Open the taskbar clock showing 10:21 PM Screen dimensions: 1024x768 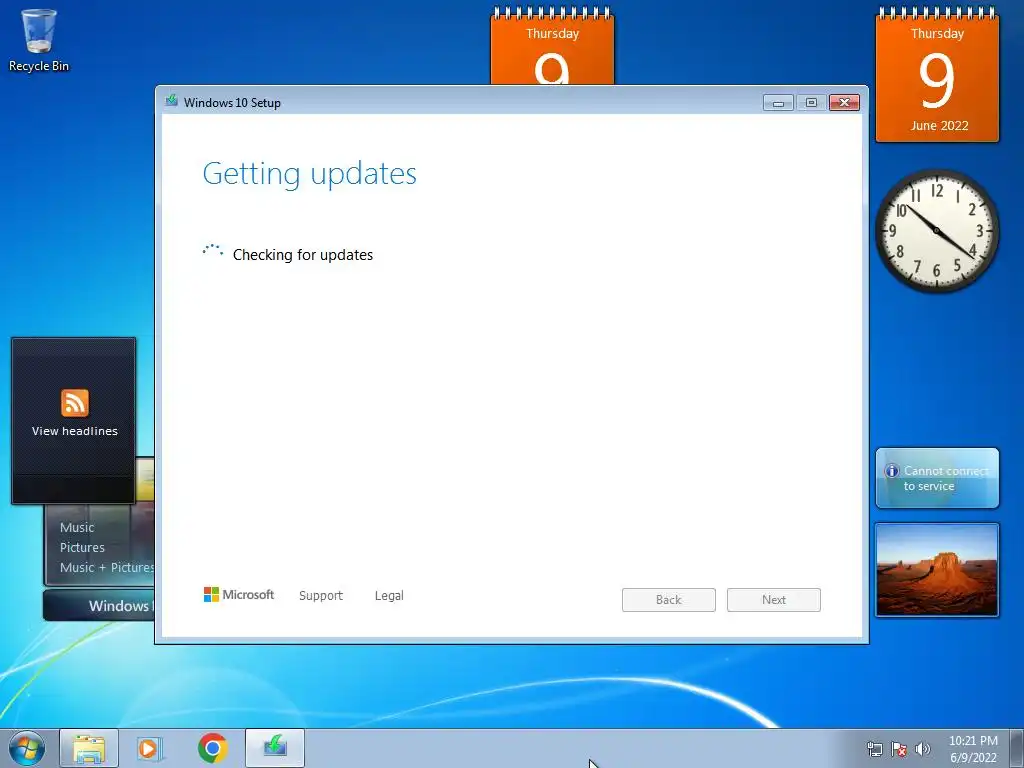(x=973, y=749)
